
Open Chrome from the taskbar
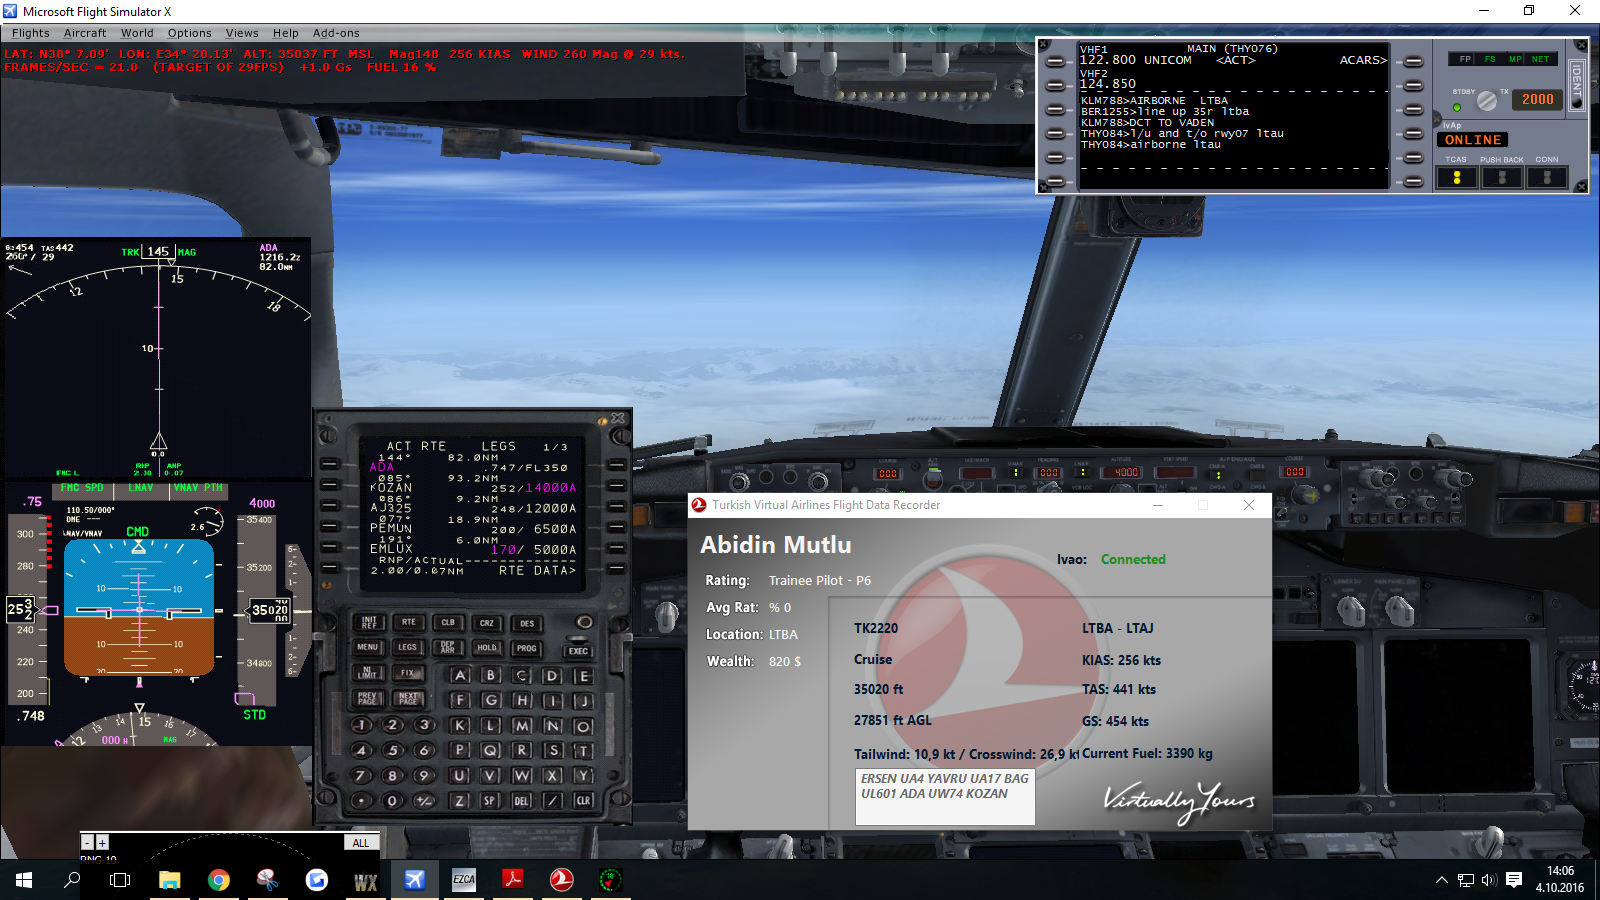219,880
